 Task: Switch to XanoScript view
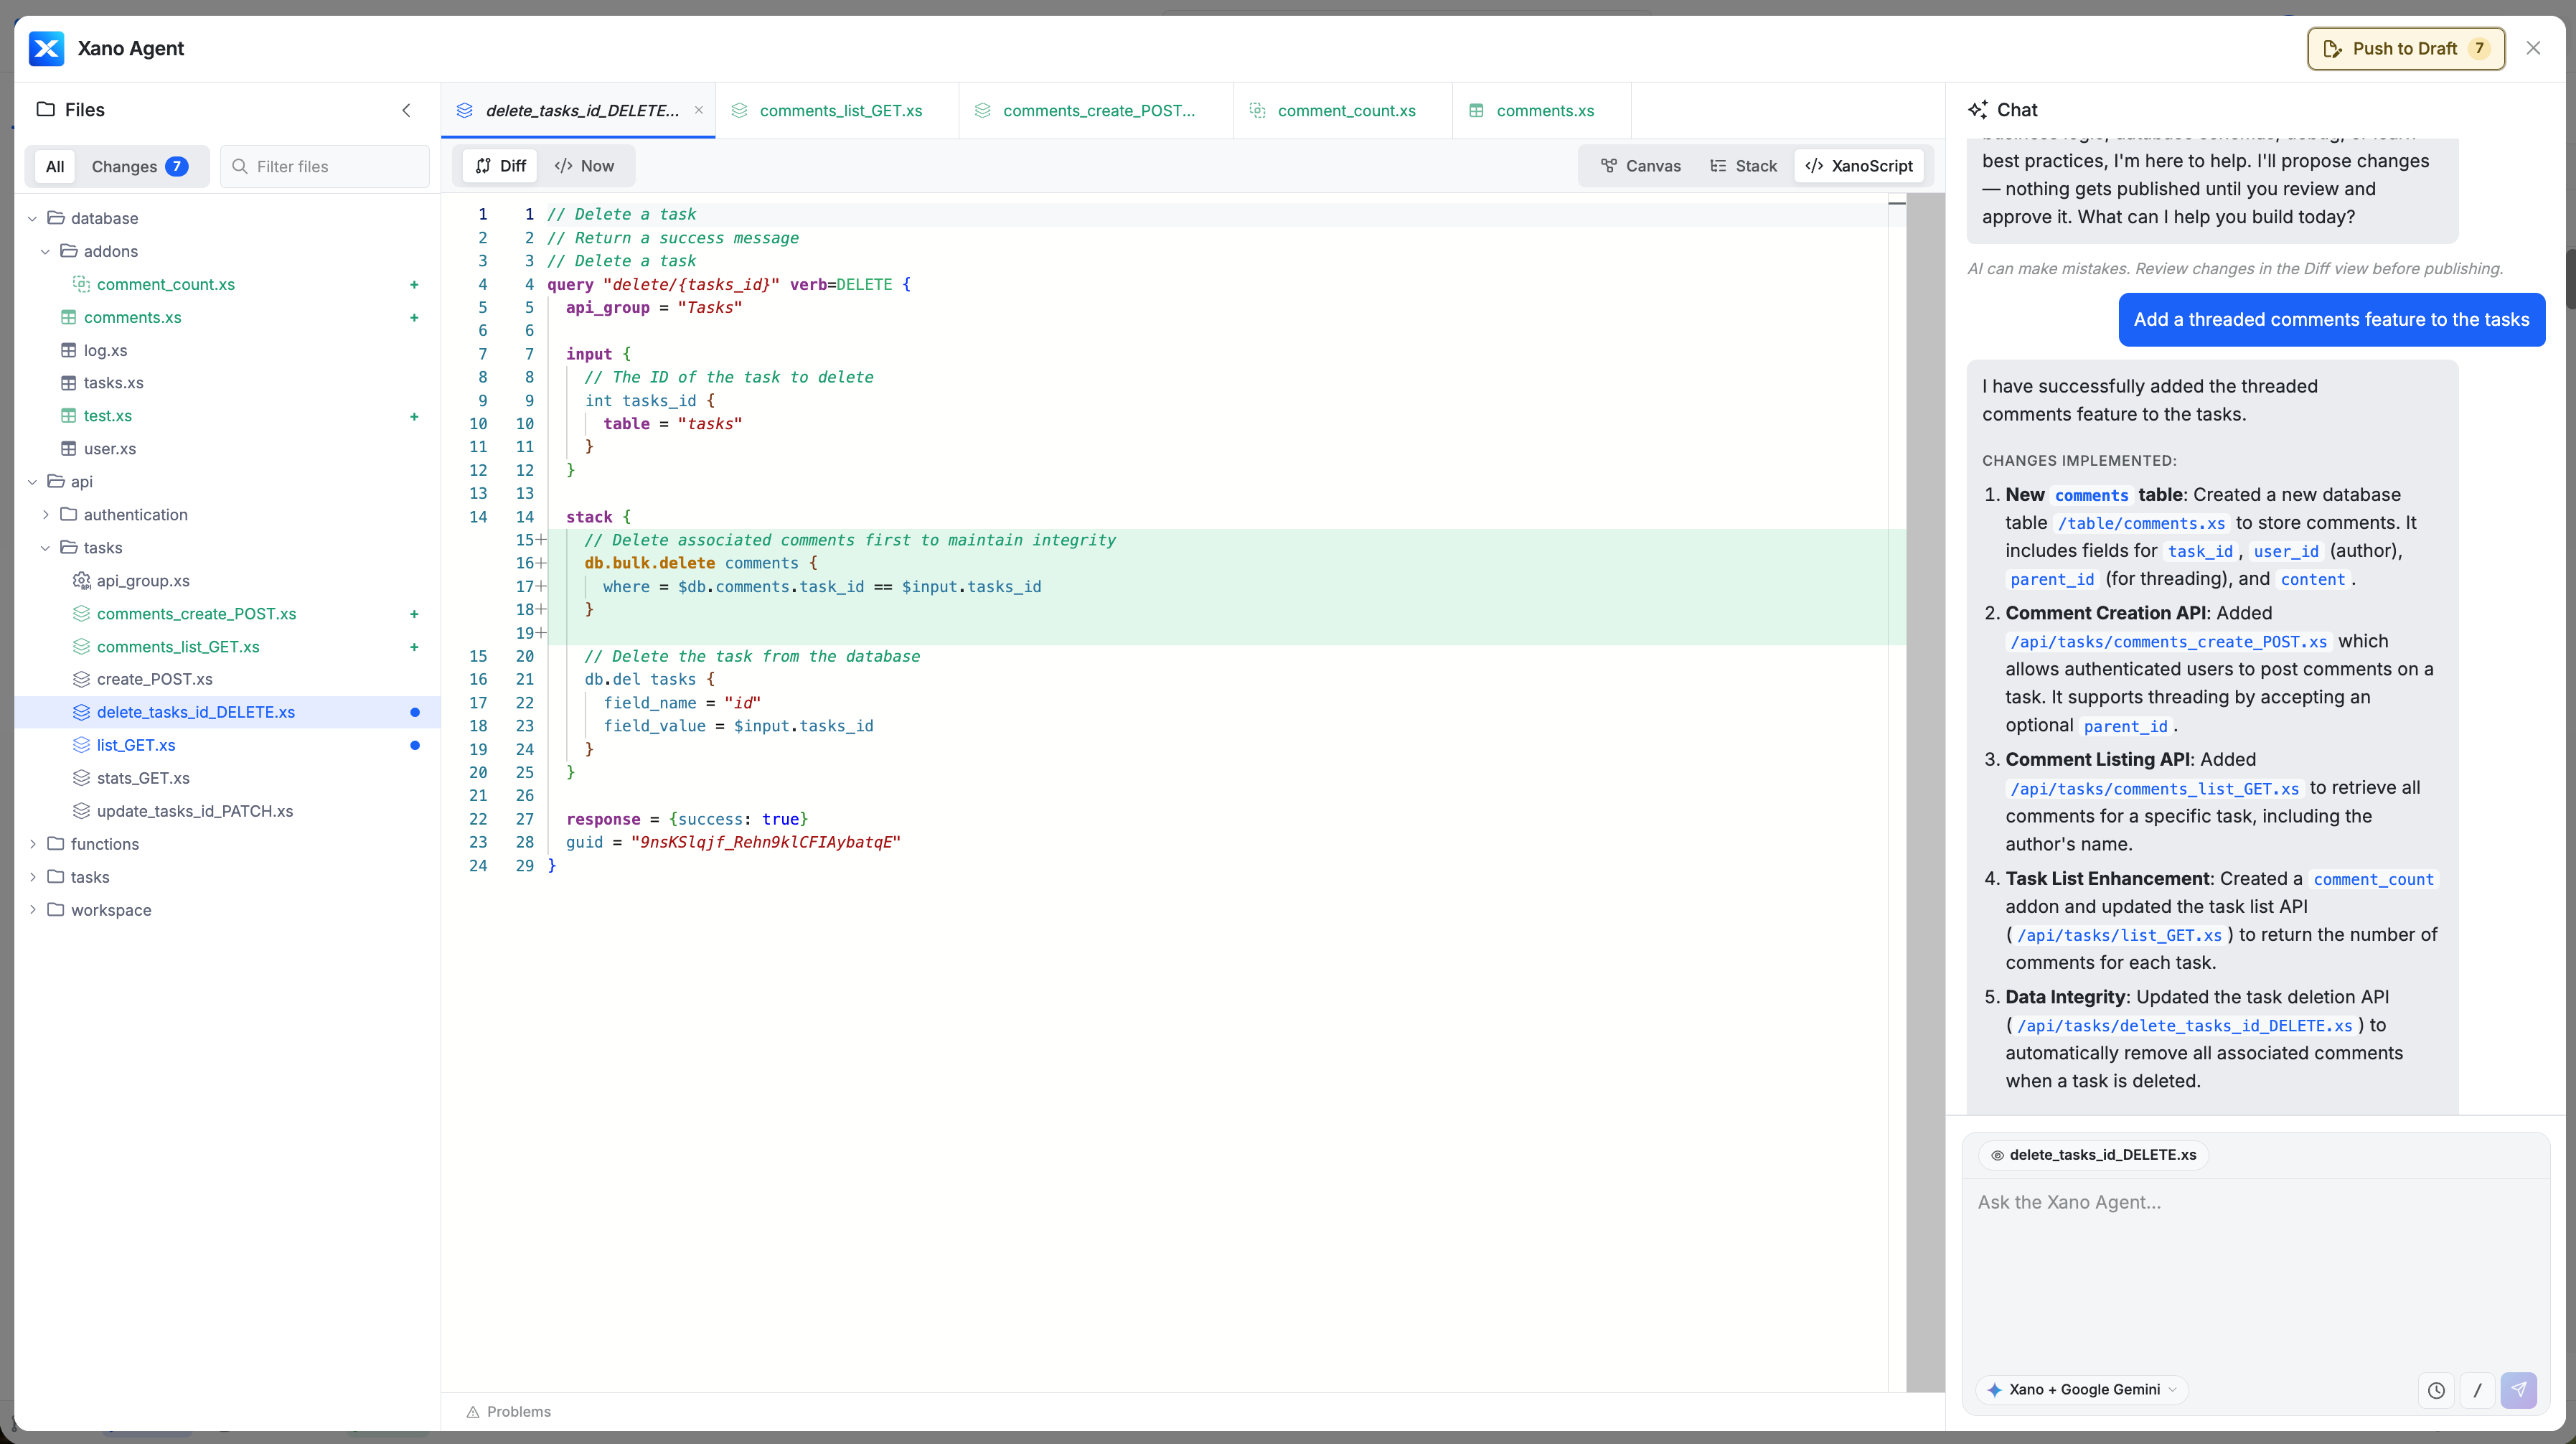[1859, 166]
